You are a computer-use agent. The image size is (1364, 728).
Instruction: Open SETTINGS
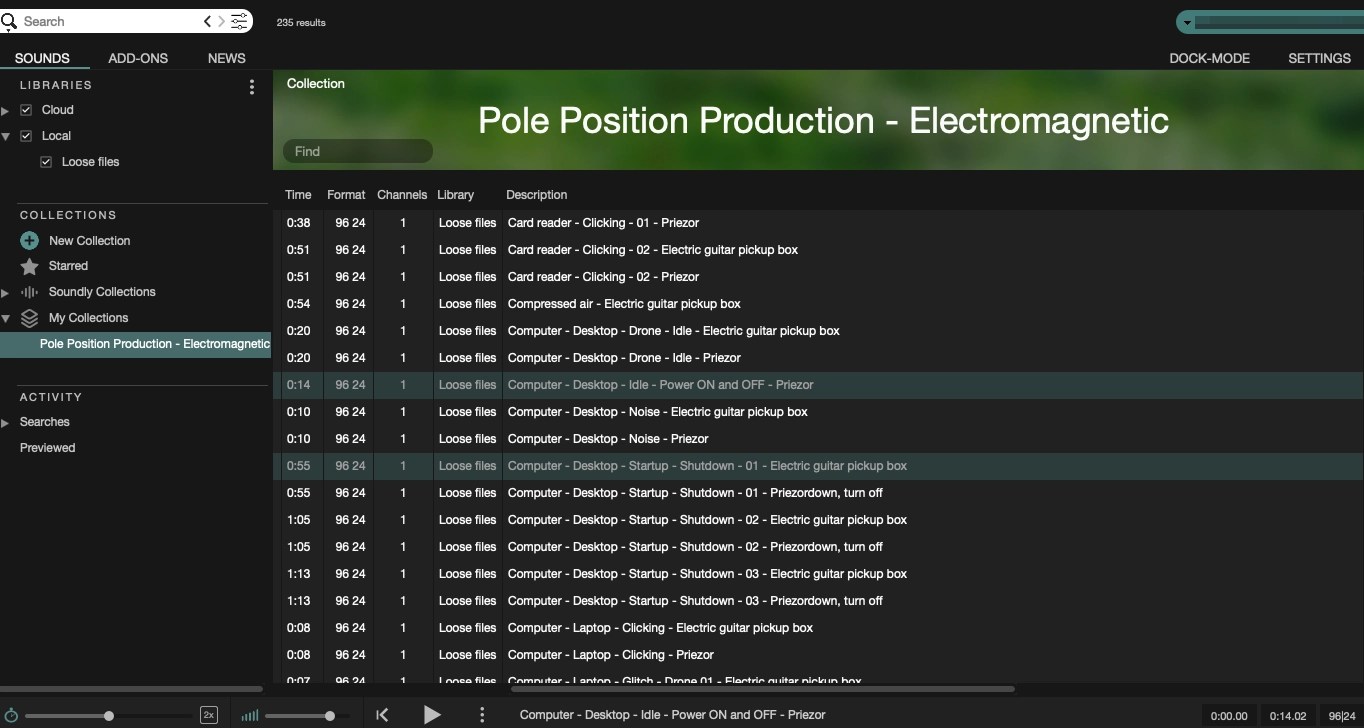click(x=1319, y=58)
